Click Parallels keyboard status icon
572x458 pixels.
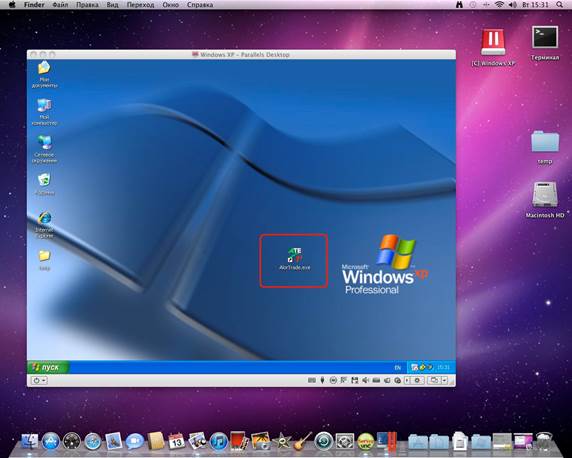(x=312, y=380)
